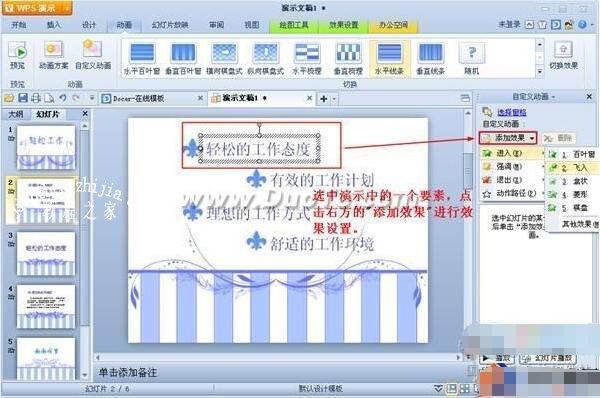This screenshot has width=600, height=398.
Task: Select slide 4 thumbnail
Action: (46, 307)
